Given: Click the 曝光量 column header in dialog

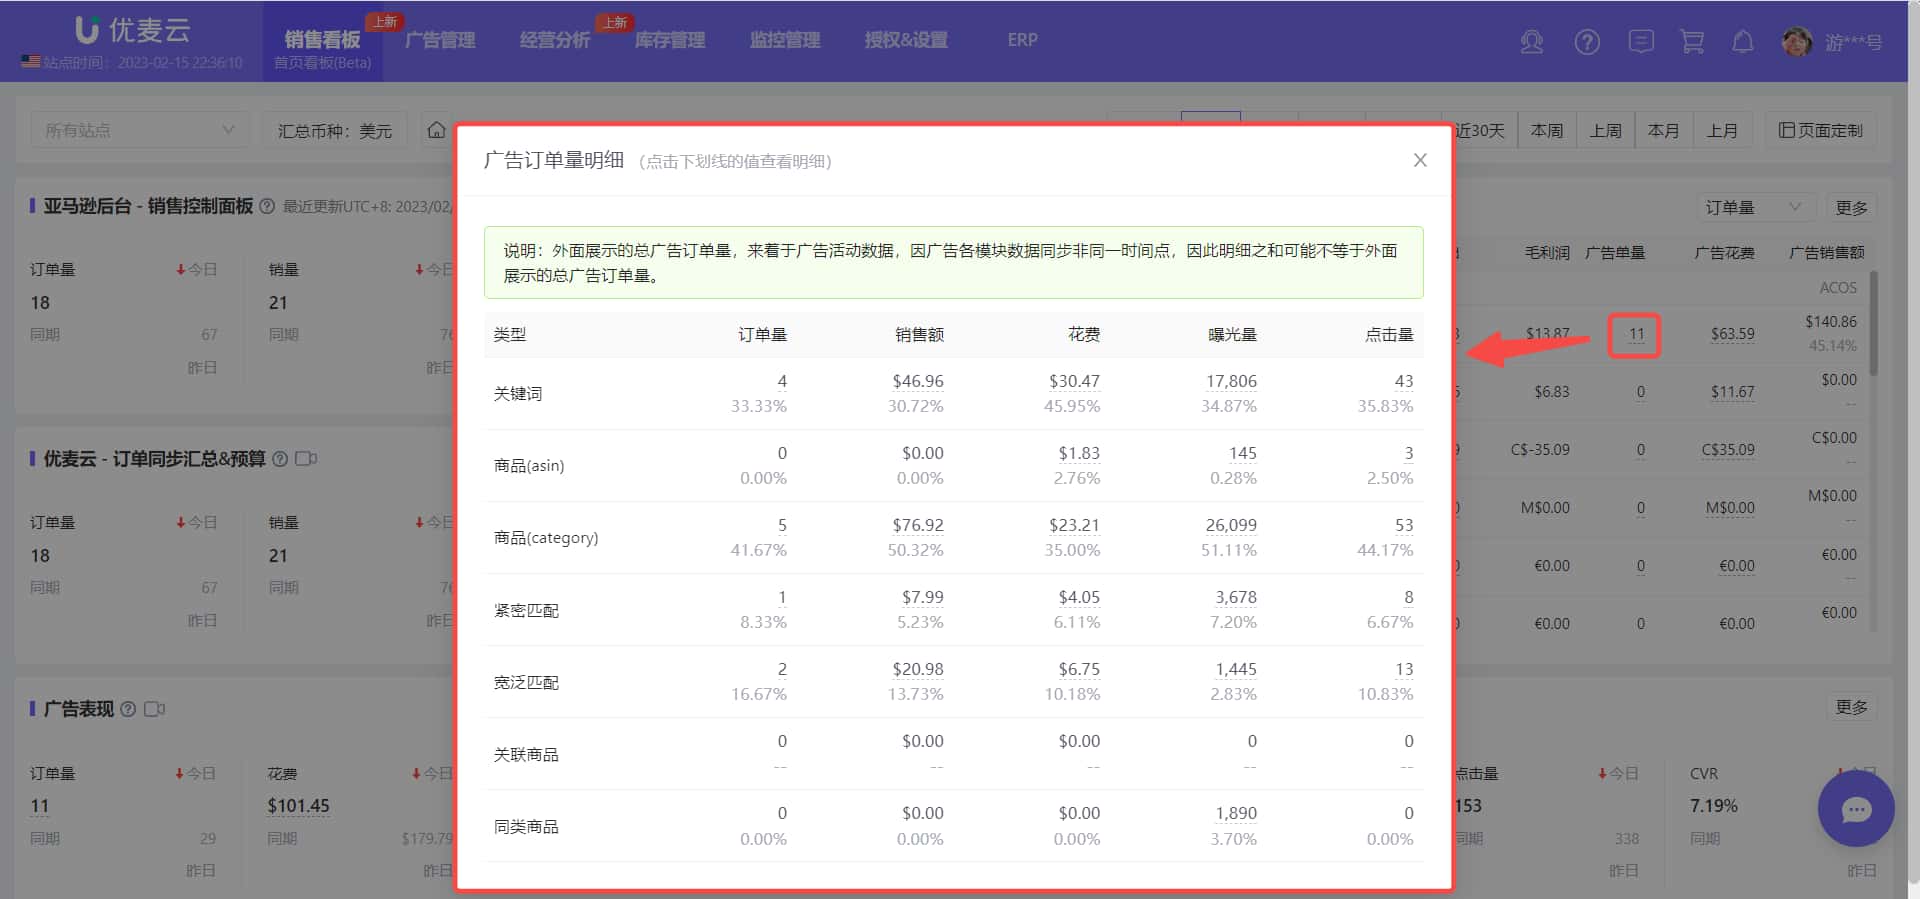Looking at the screenshot, I should 1232,334.
